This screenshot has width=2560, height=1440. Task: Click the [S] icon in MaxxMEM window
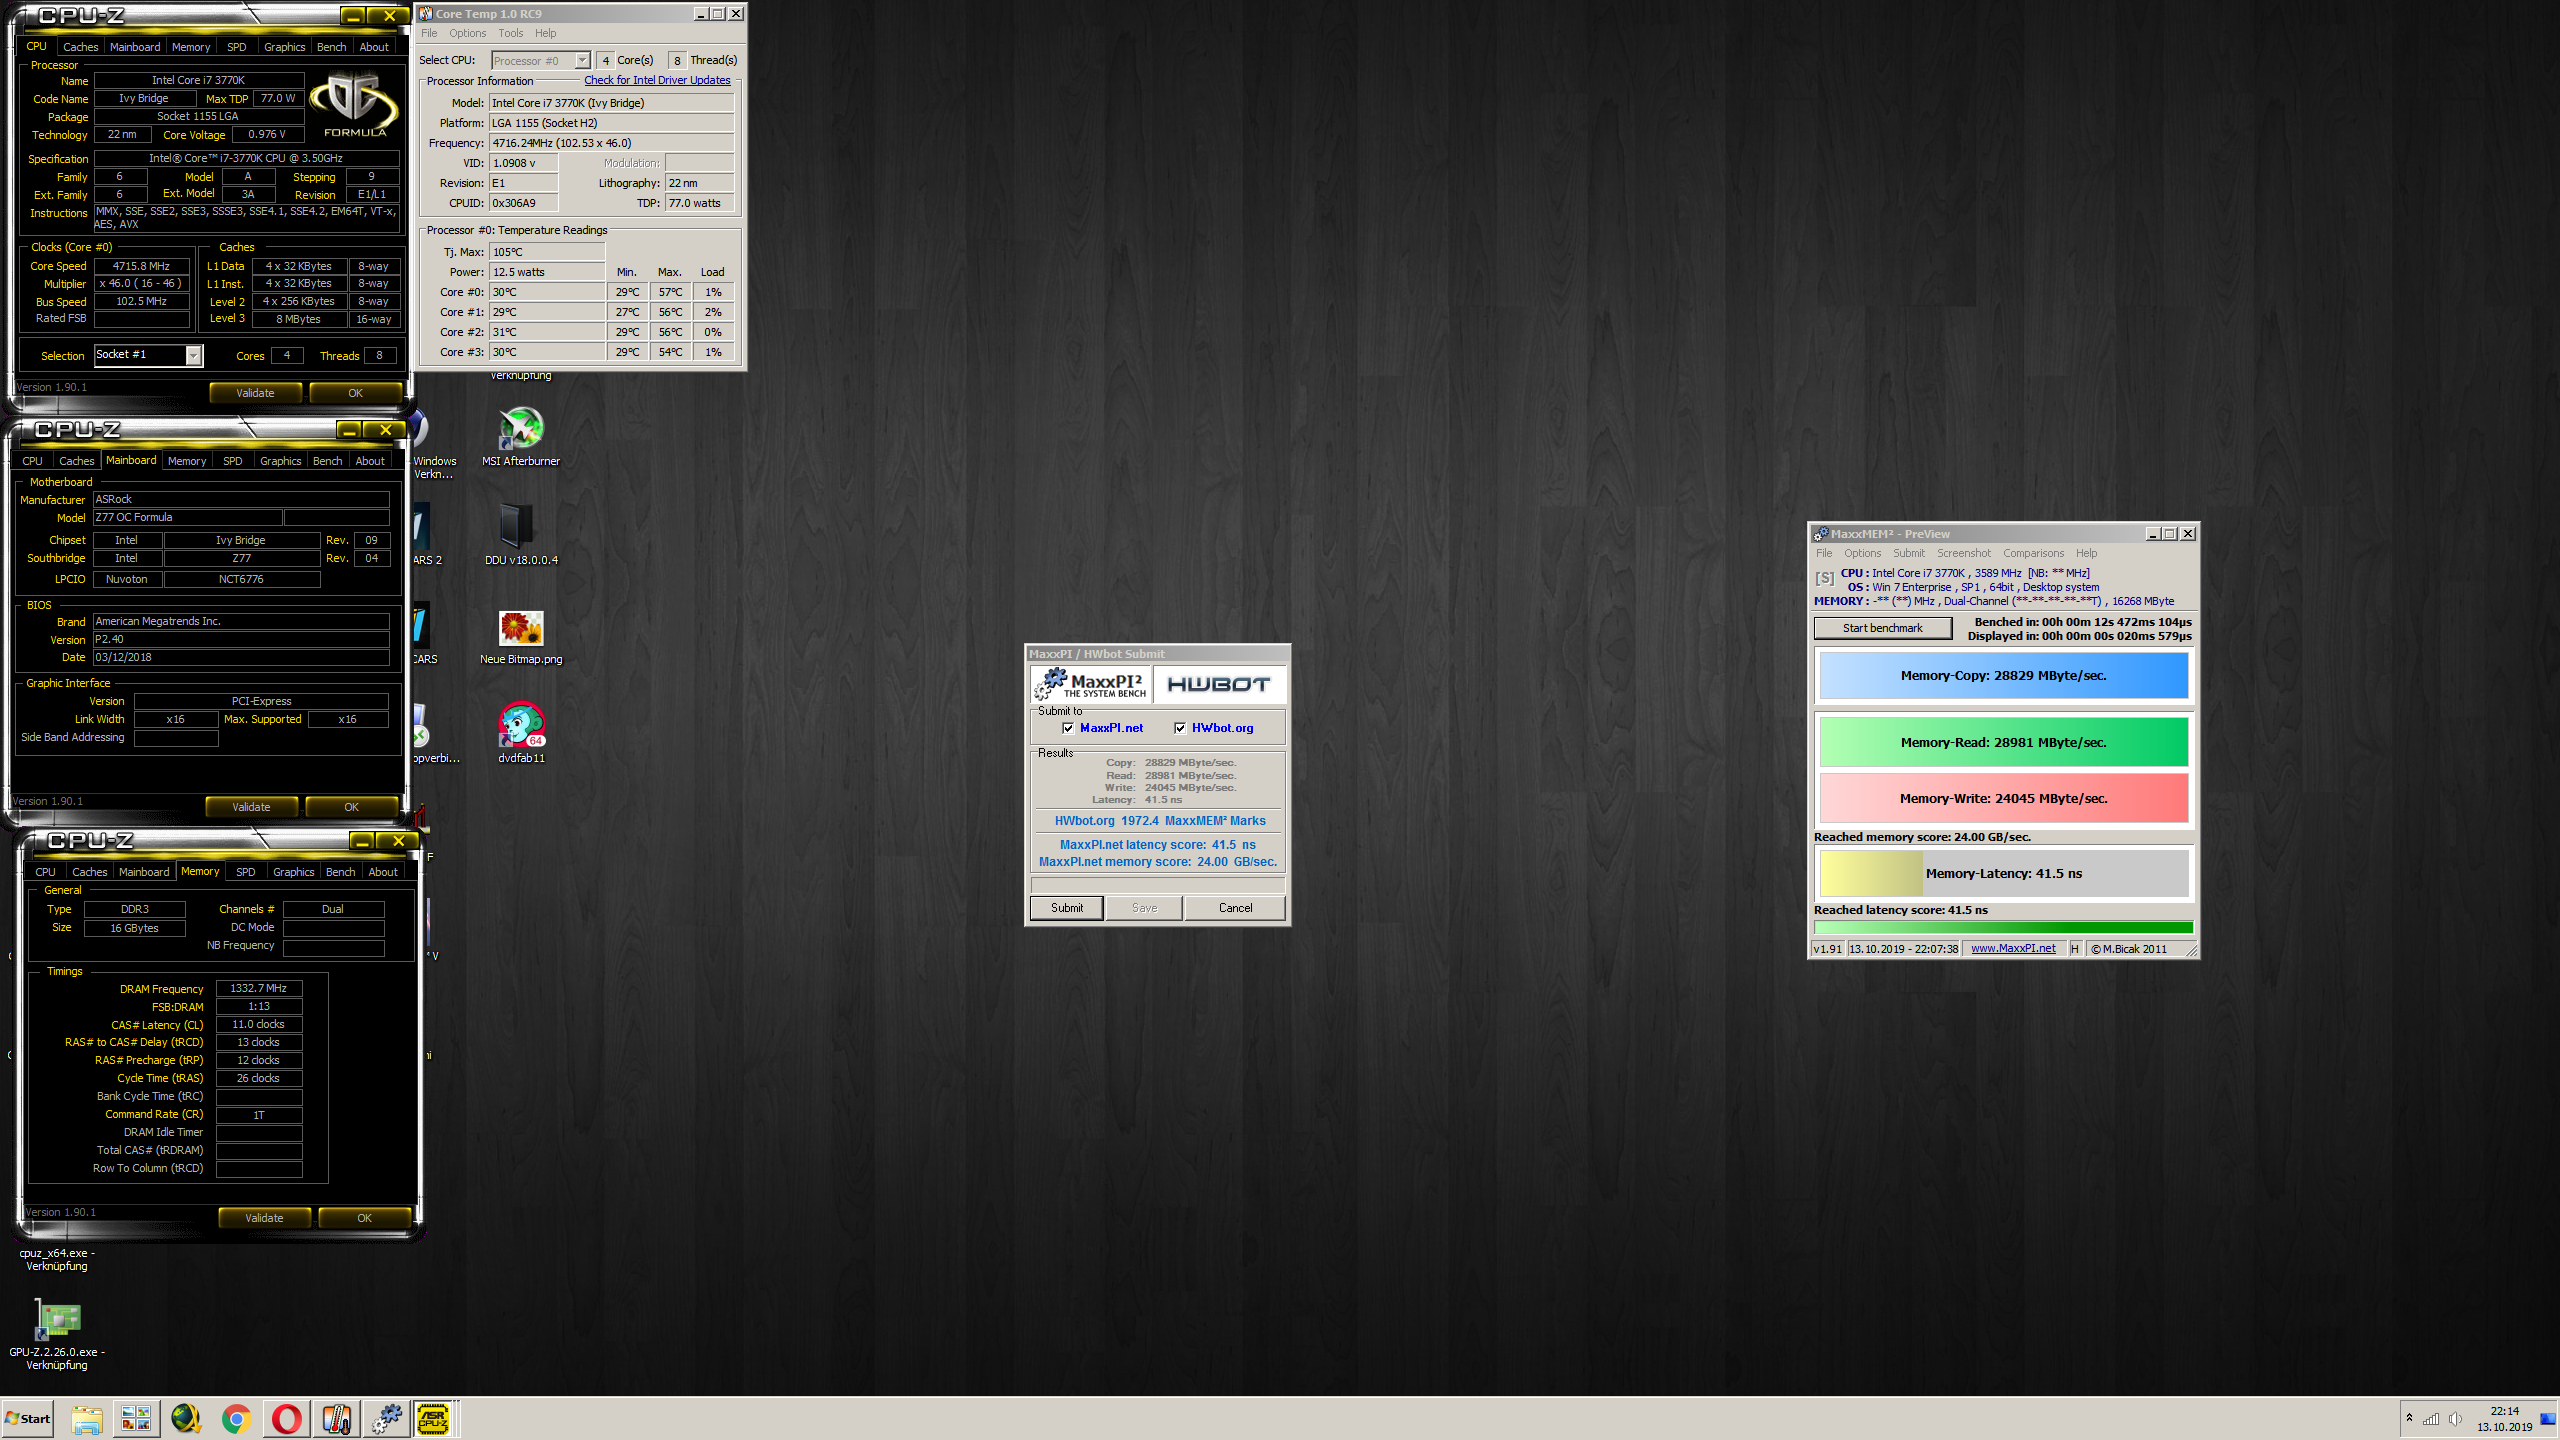coord(1825,578)
